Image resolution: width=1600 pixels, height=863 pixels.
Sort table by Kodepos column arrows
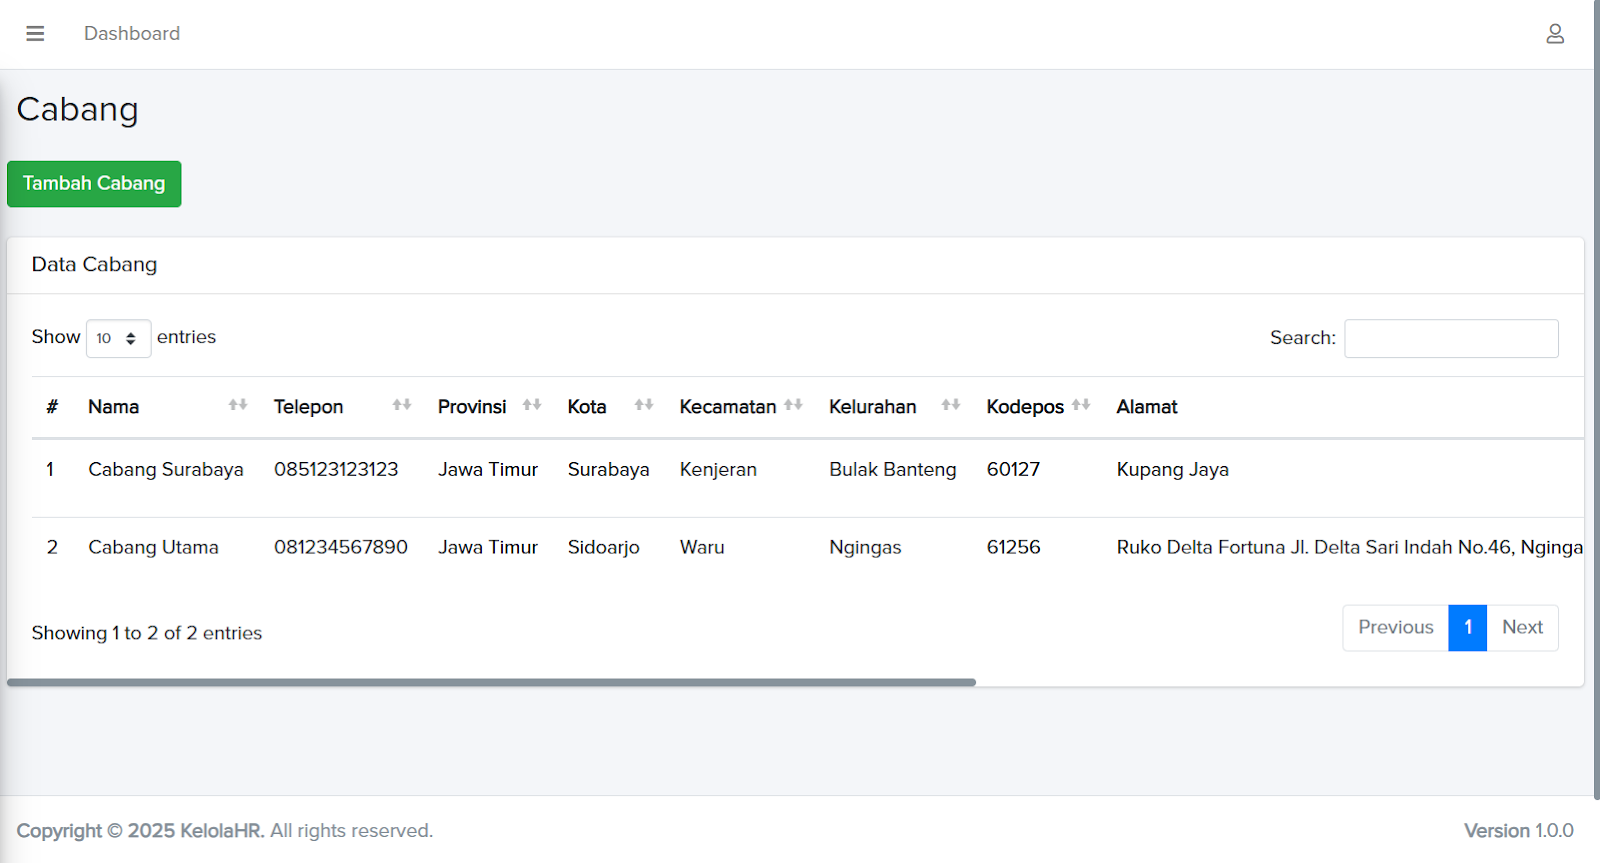click(1080, 405)
